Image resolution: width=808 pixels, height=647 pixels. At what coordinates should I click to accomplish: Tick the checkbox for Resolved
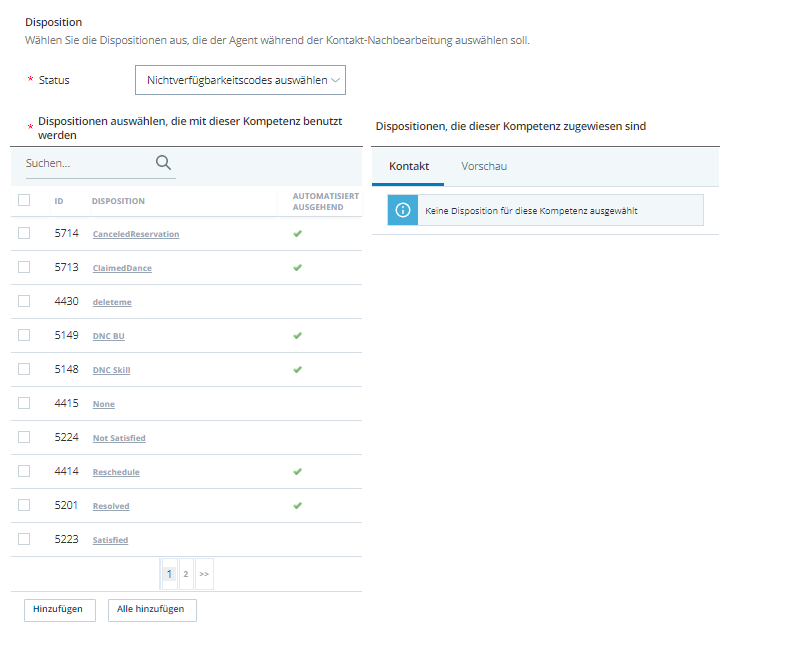24,505
